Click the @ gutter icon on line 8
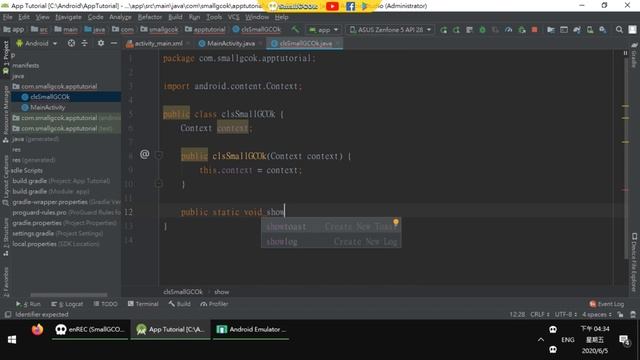 coord(144,154)
